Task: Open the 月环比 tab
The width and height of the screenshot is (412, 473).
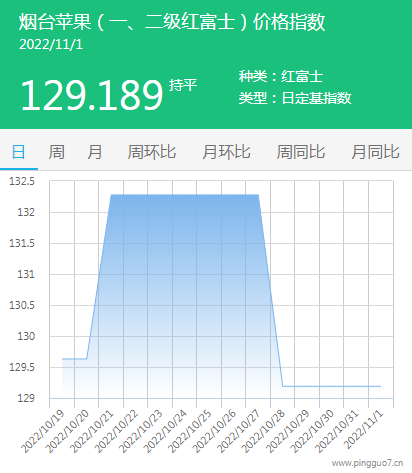Action: (226, 152)
